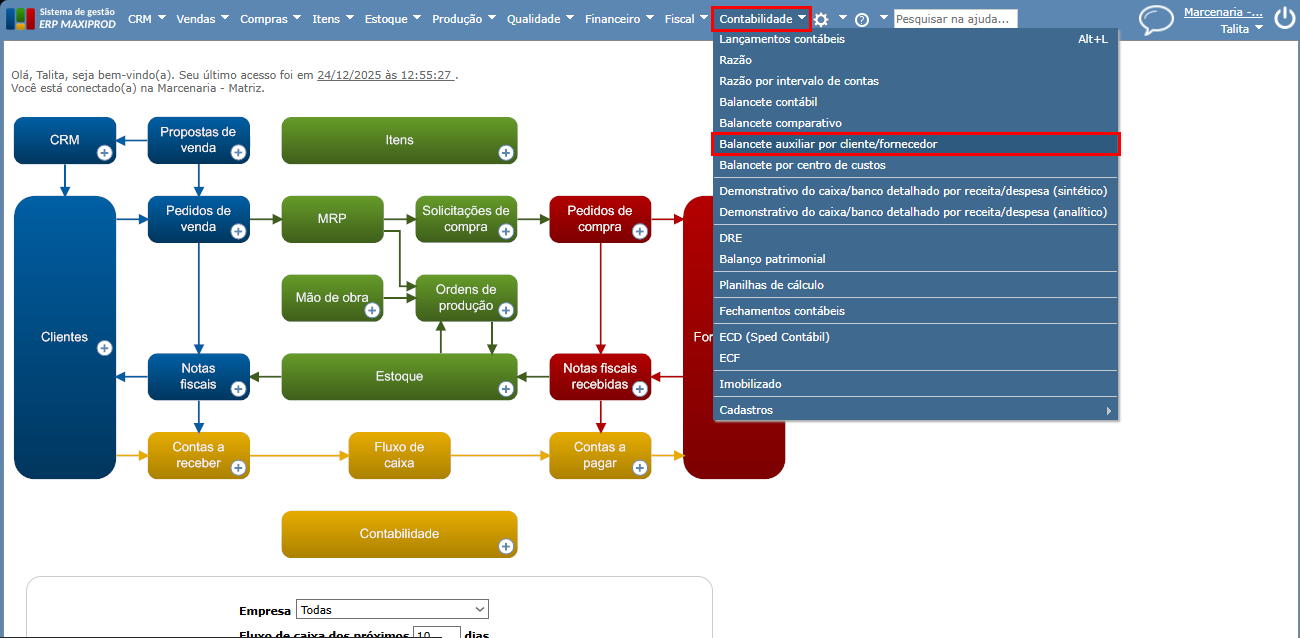The image size is (1300, 638).
Task: Click the power logout icon
Action: coord(1284,19)
